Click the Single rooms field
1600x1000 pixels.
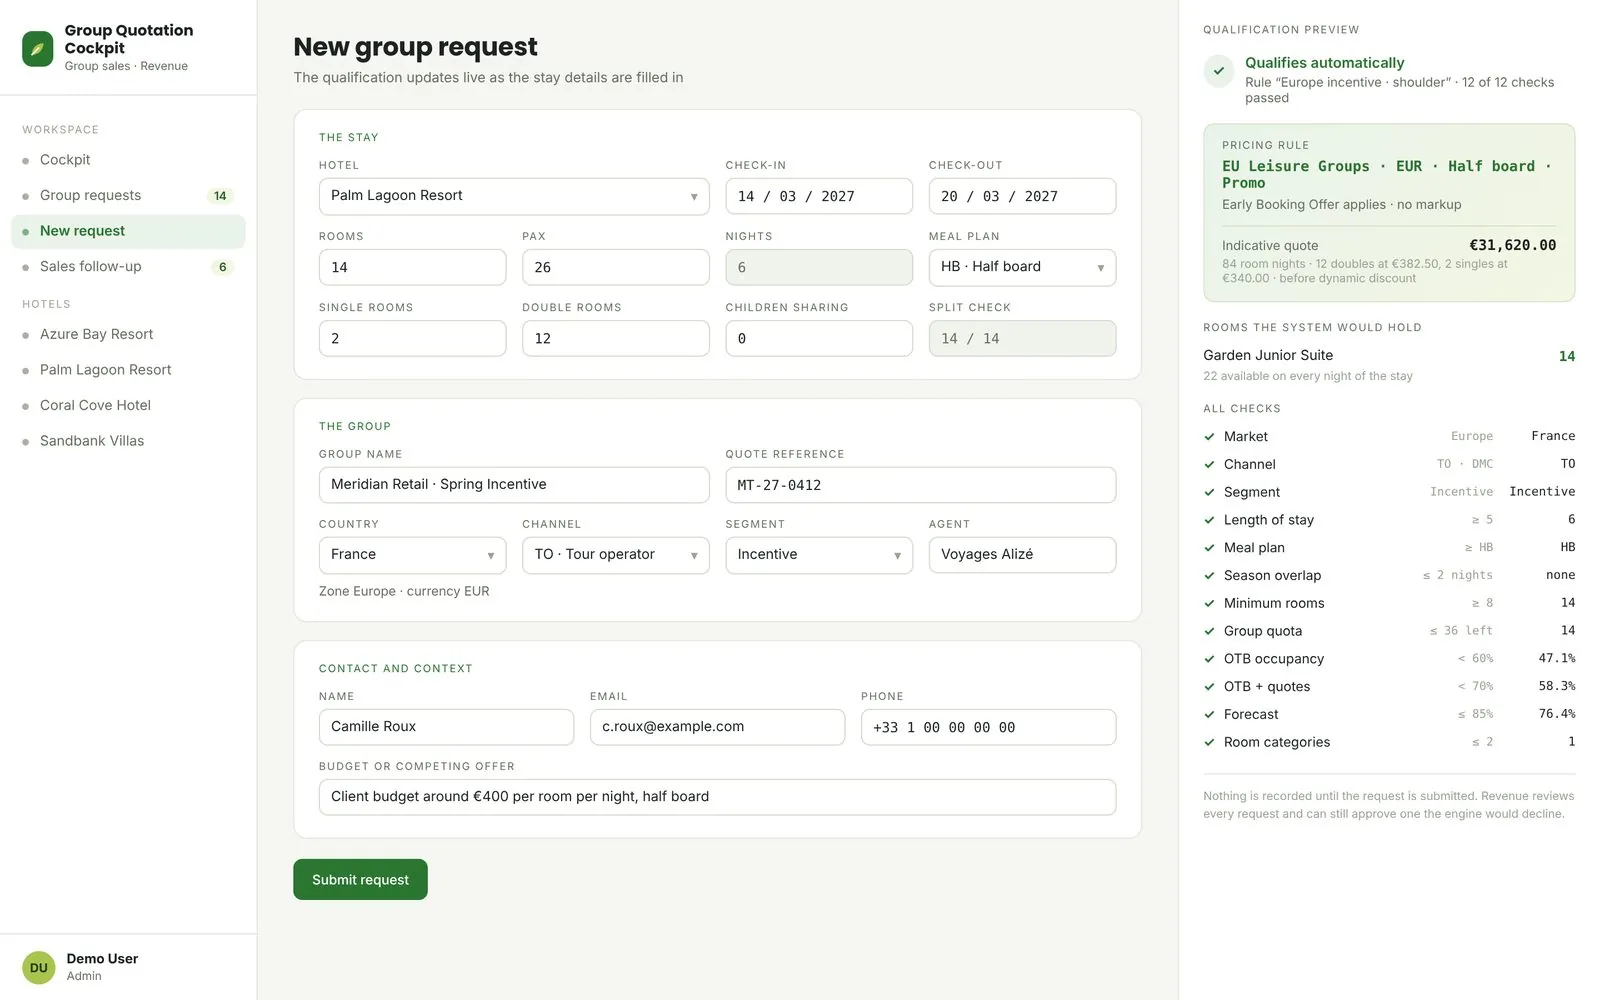[x=412, y=338]
